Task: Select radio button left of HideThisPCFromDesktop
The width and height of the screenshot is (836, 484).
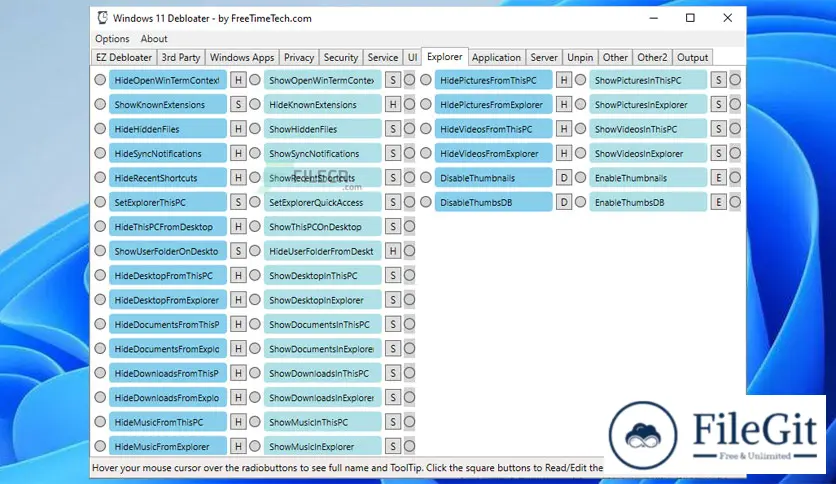Action: (100, 227)
